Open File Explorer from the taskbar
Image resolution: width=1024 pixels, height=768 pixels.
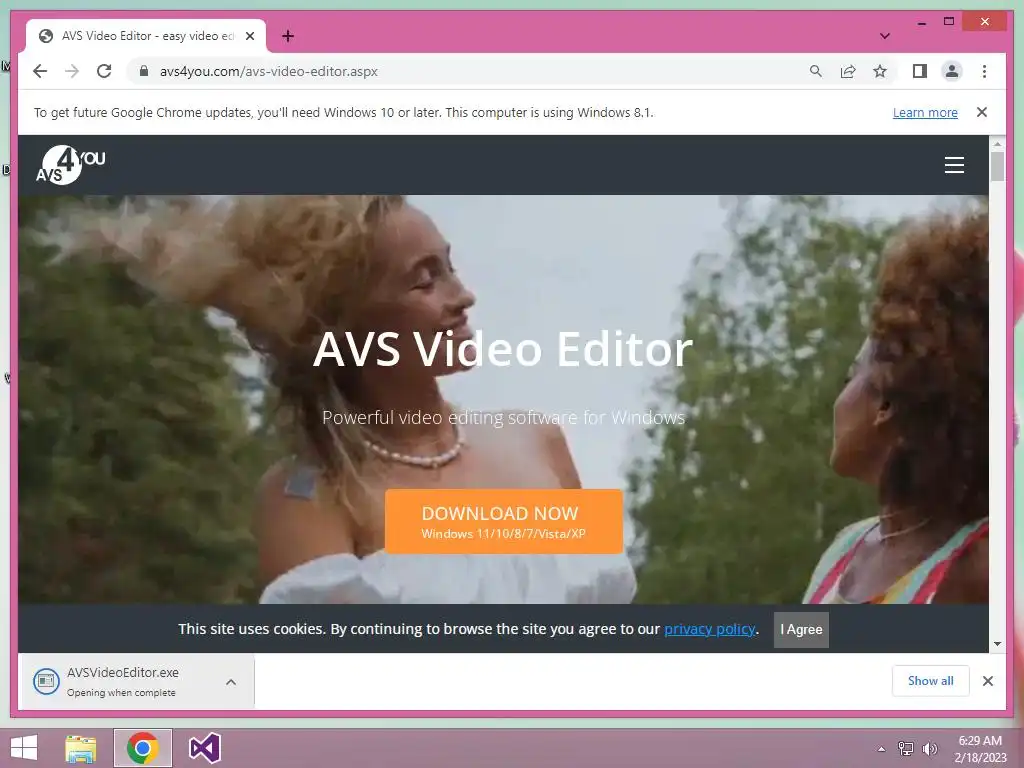[81, 748]
